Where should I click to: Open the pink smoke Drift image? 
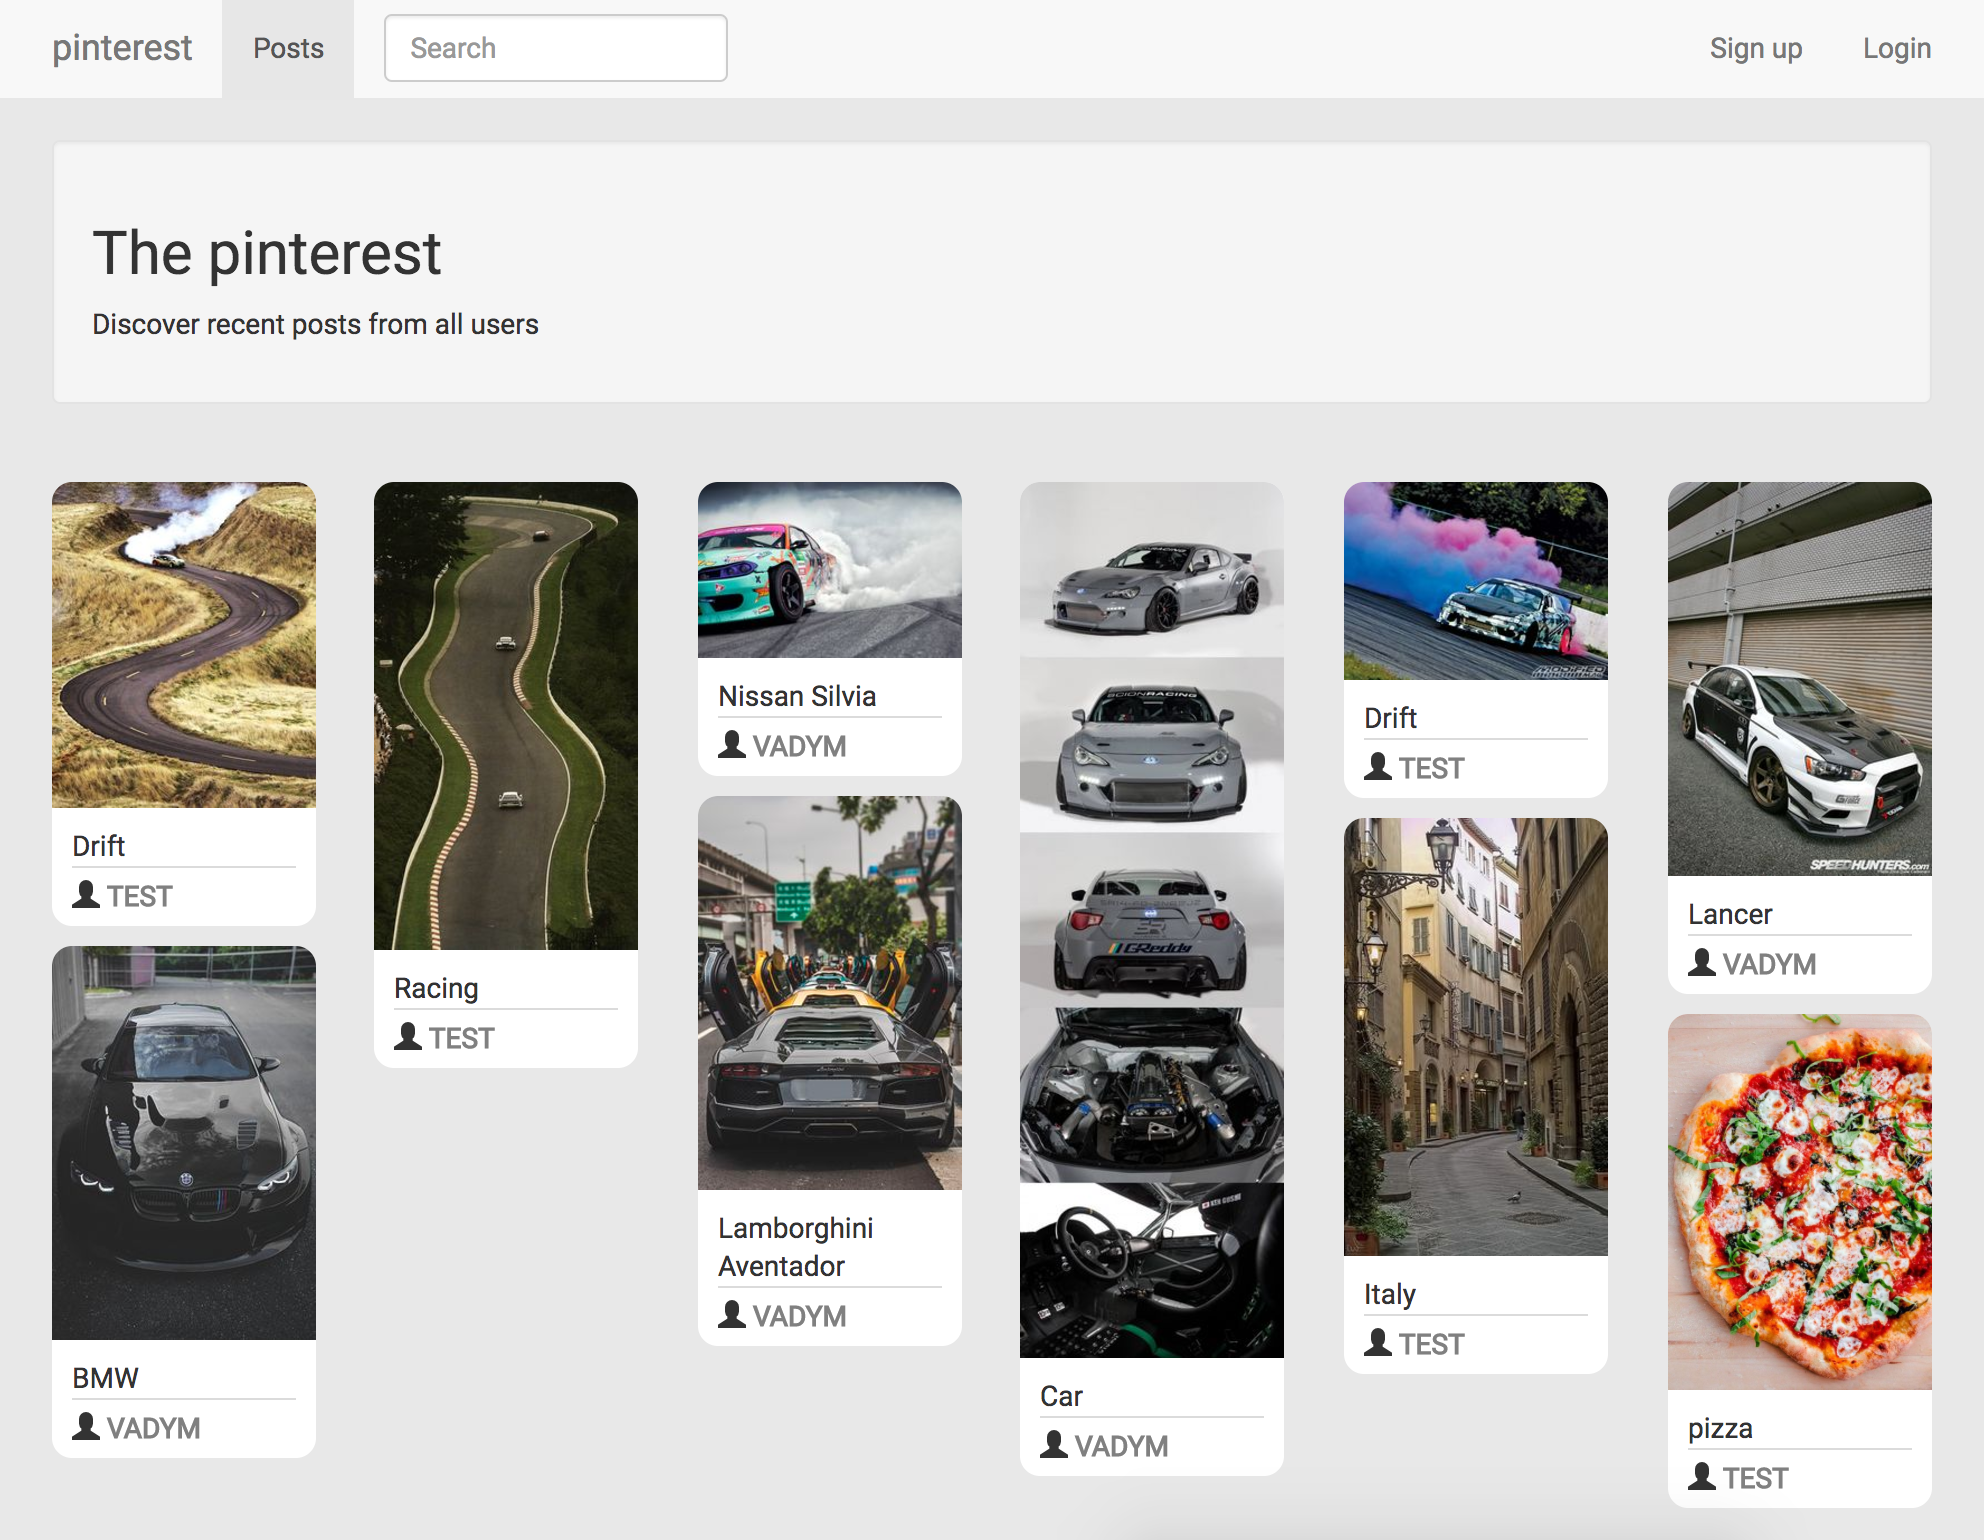click(x=1476, y=581)
